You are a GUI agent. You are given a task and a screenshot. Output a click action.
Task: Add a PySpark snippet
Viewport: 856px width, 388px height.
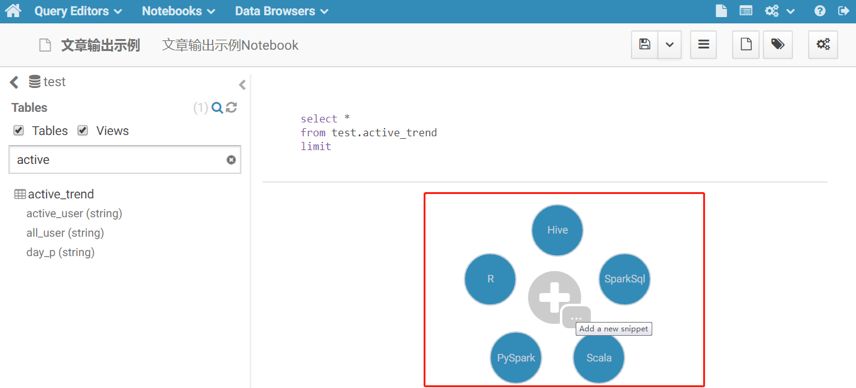pyautogui.click(x=516, y=358)
